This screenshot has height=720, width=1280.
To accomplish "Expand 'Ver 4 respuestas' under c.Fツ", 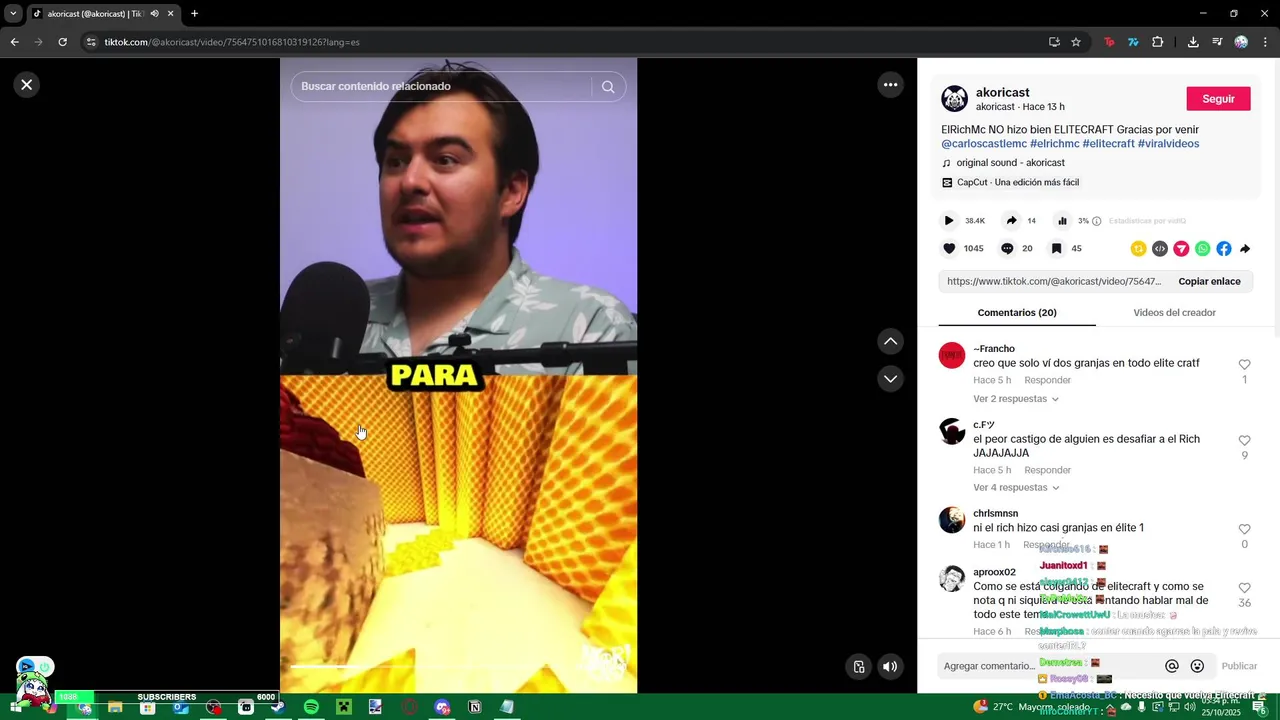I will click(x=1015, y=488).
